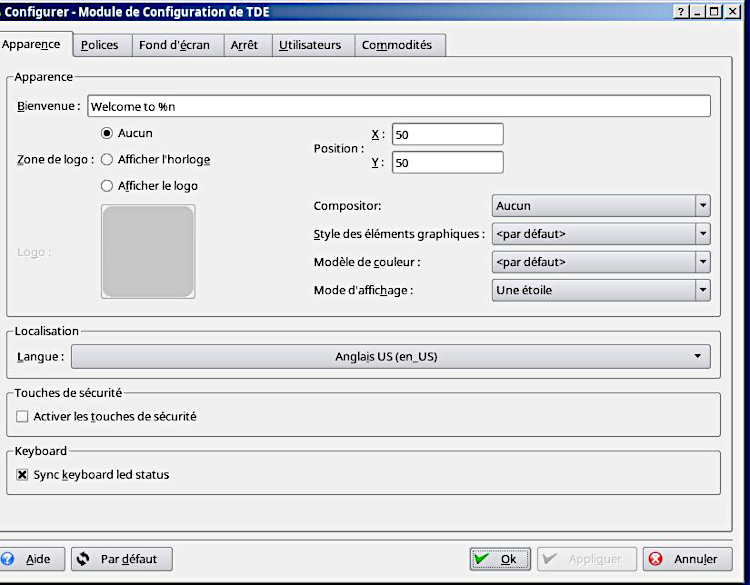Click the title bar help question mark

681,11
